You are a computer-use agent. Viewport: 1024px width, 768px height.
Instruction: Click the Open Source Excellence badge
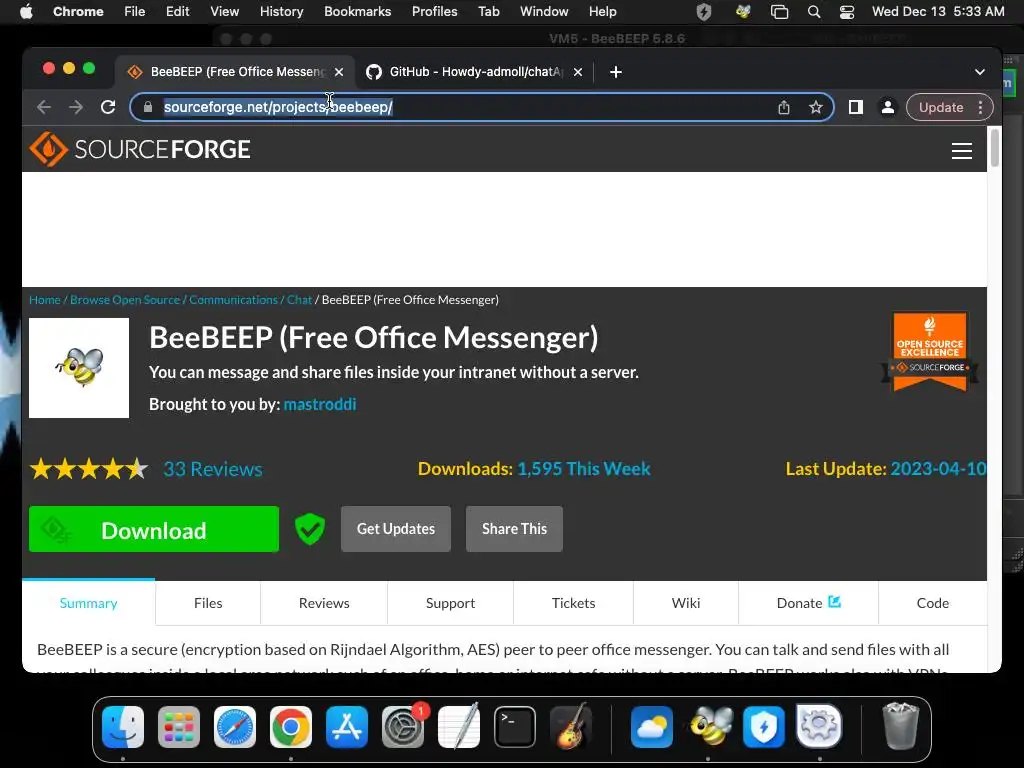(930, 351)
